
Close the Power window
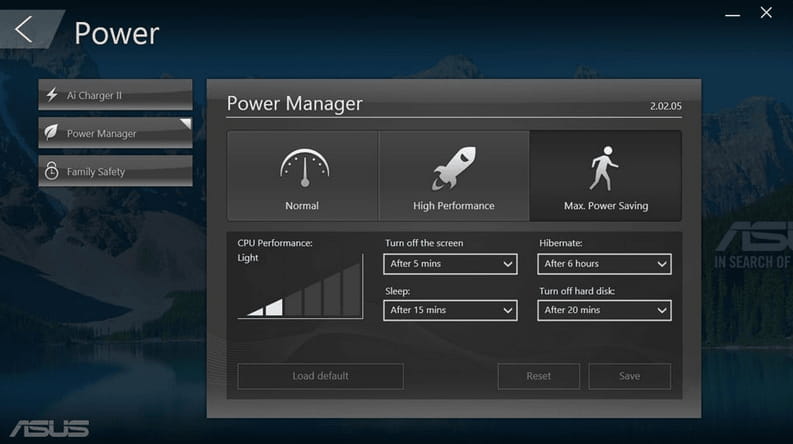coord(766,13)
